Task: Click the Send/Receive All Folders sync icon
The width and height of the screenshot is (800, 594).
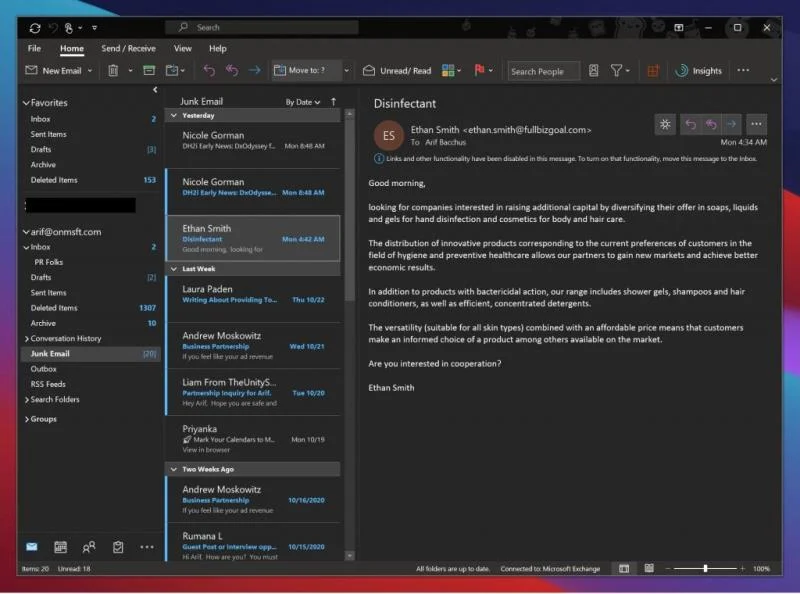Action: pyautogui.click(x=35, y=28)
